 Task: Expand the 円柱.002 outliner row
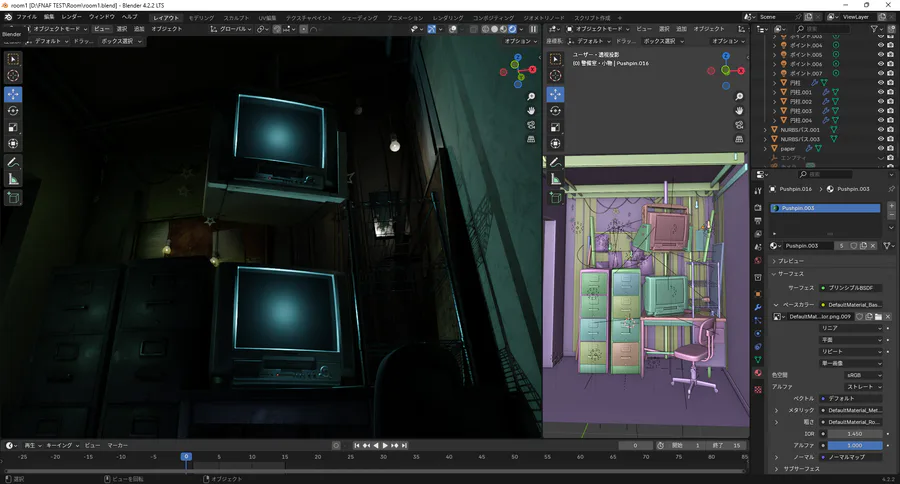(x=774, y=102)
